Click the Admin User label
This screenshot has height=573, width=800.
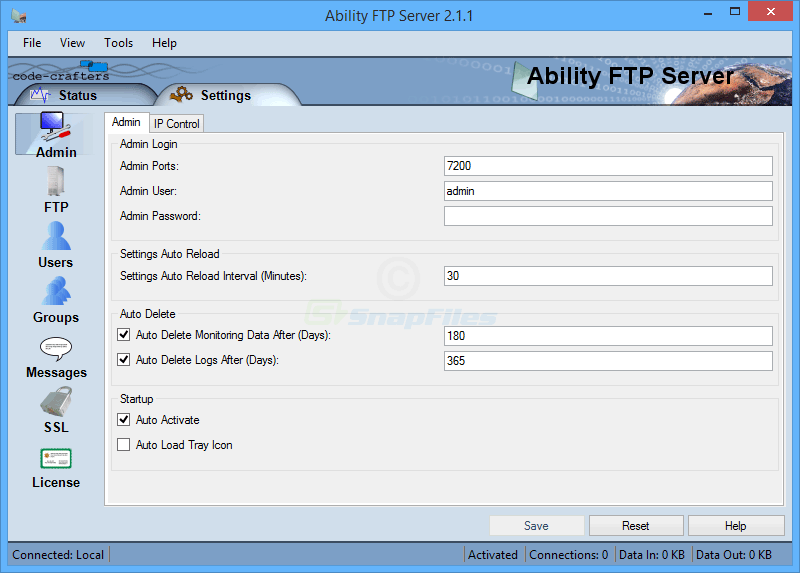(148, 191)
